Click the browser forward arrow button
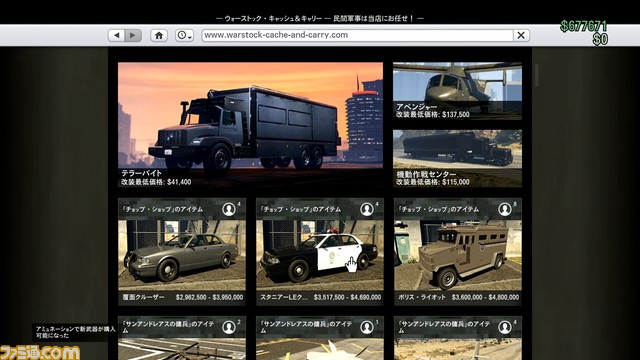This screenshot has height=360, width=640. [133, 36]
